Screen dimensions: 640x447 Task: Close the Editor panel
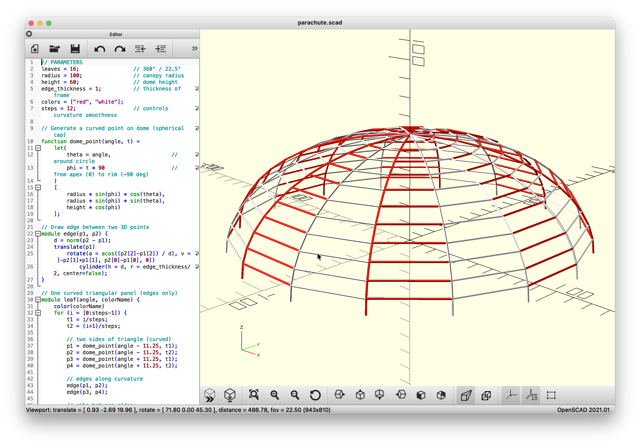tap(29, 34)
